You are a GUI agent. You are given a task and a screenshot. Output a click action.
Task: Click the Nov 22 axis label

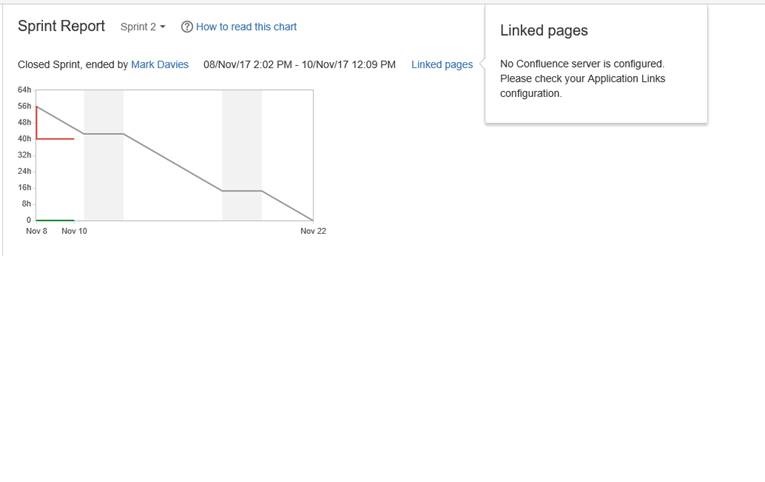click(x=313, y=231)
